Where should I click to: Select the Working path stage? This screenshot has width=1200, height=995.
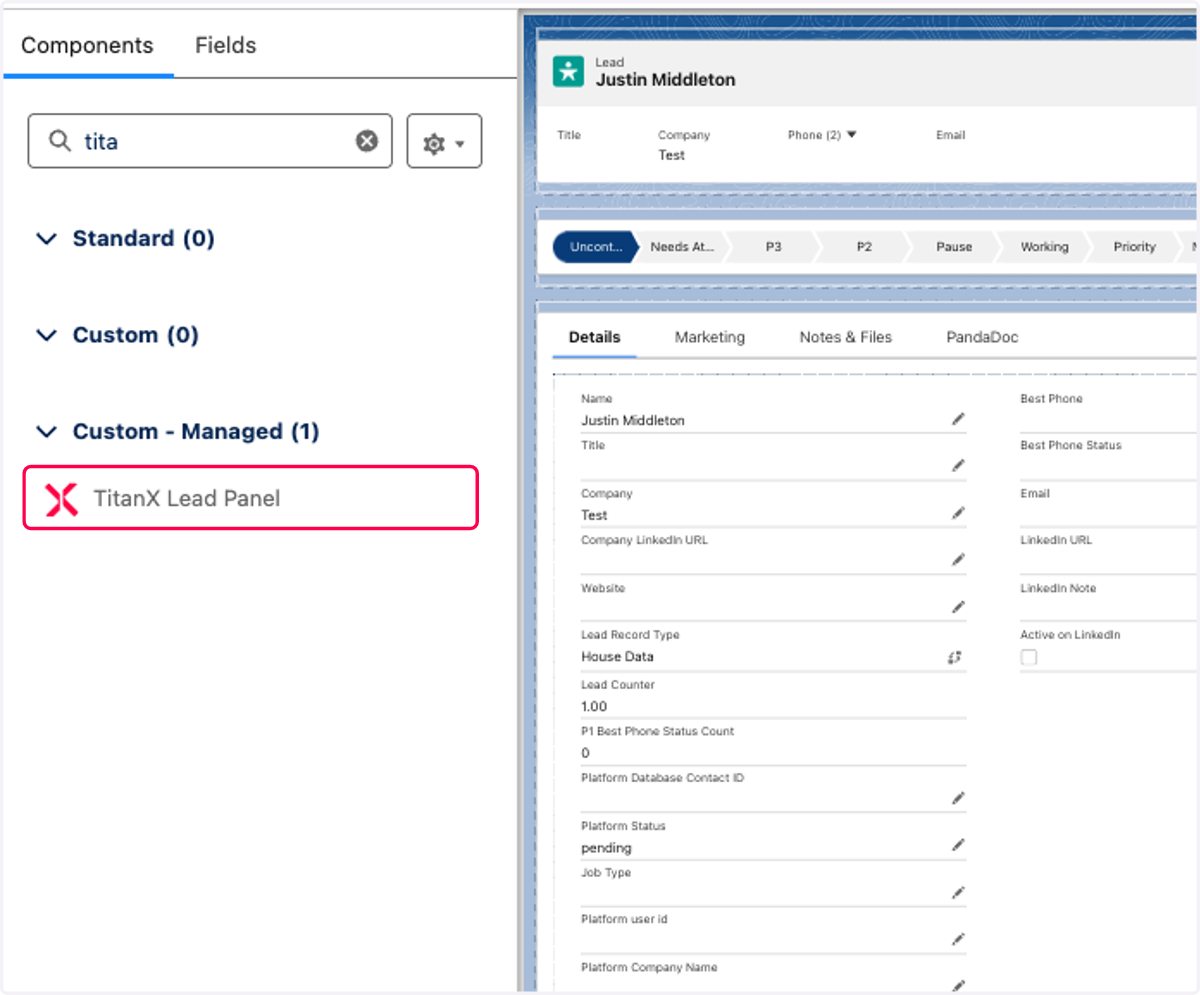point(1044,246)
